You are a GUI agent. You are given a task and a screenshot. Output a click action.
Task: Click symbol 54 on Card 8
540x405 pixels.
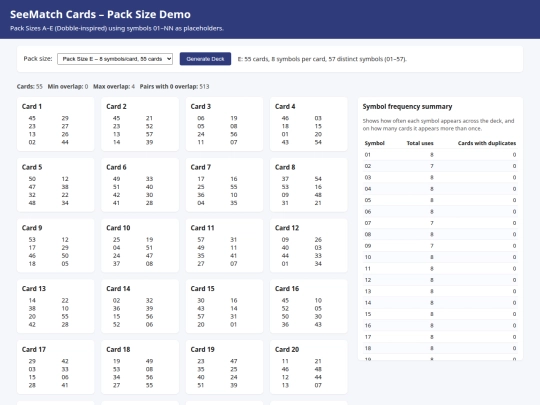tap(318, 179)
